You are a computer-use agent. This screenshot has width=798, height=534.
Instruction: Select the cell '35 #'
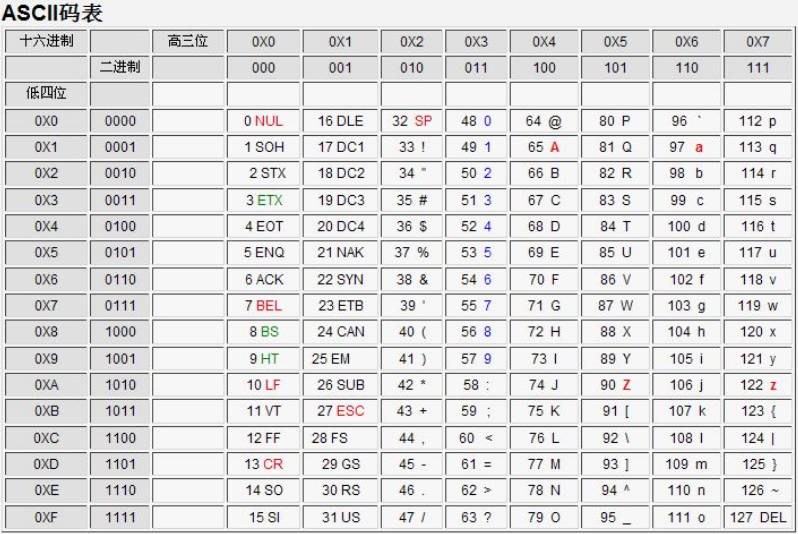pyautogui.click(x=411, y=200)
